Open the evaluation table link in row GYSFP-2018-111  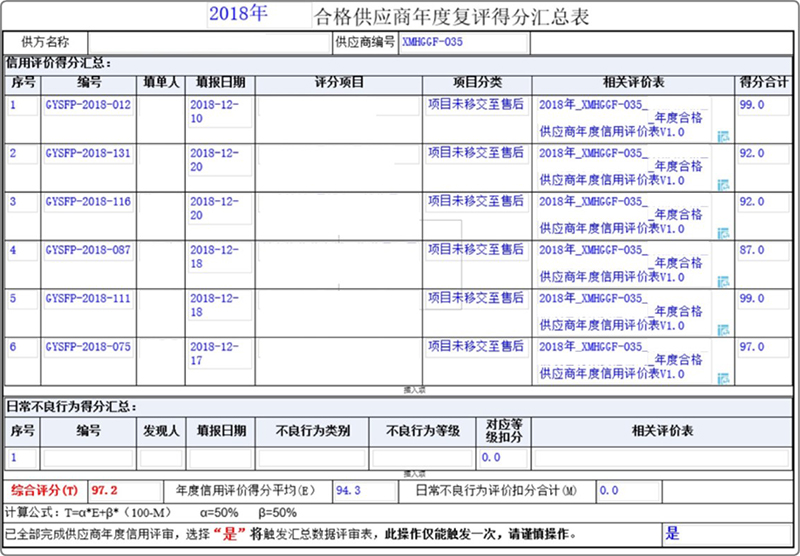pos(623,312)
